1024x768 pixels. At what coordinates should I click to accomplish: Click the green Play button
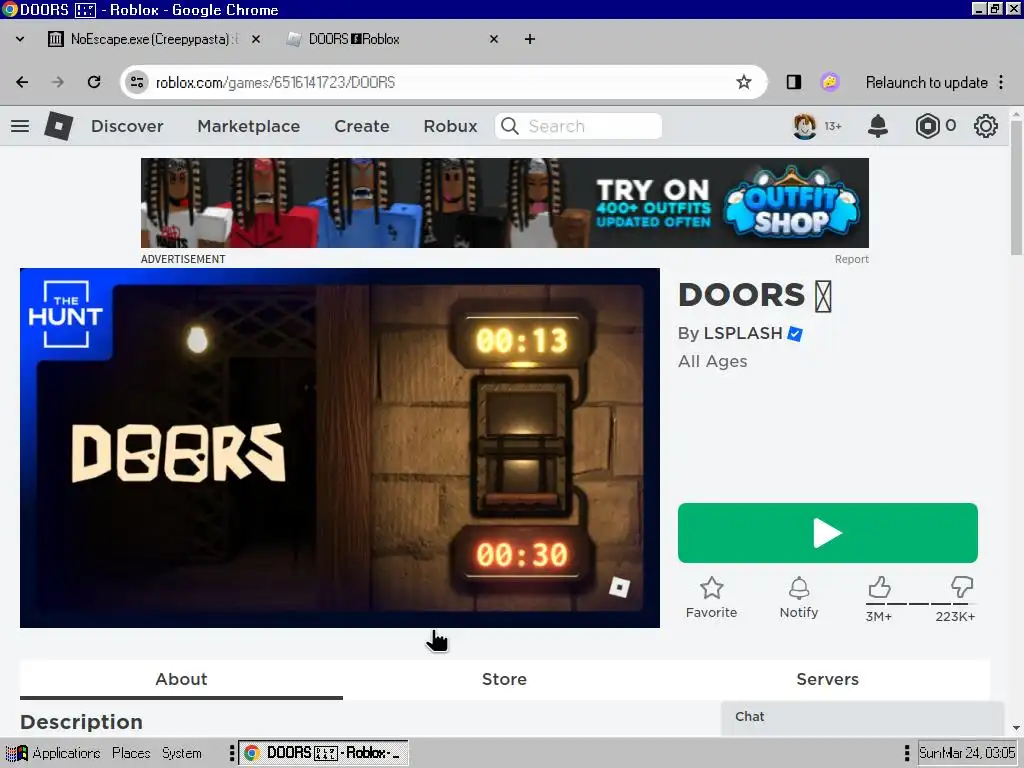827,533
